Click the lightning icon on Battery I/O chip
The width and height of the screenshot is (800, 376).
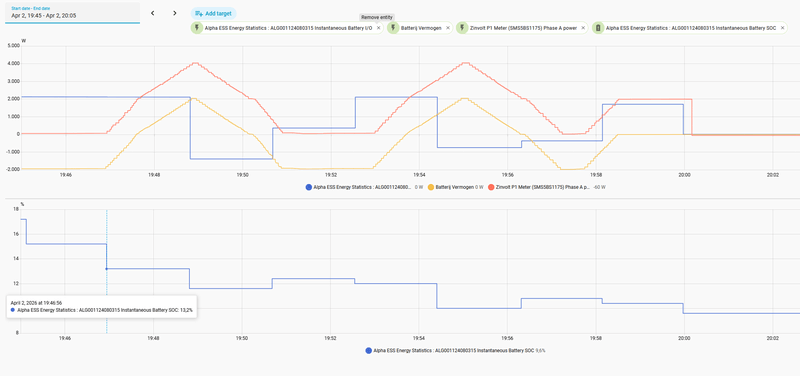[197, 28]
